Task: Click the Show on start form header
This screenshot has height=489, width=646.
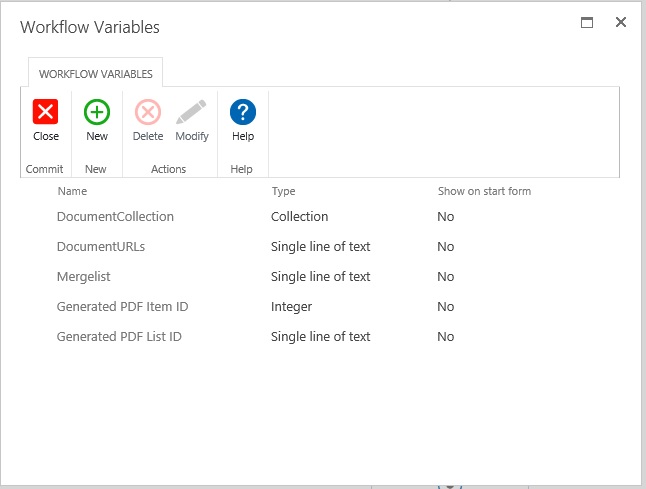Action: click(x=484, y=191)
